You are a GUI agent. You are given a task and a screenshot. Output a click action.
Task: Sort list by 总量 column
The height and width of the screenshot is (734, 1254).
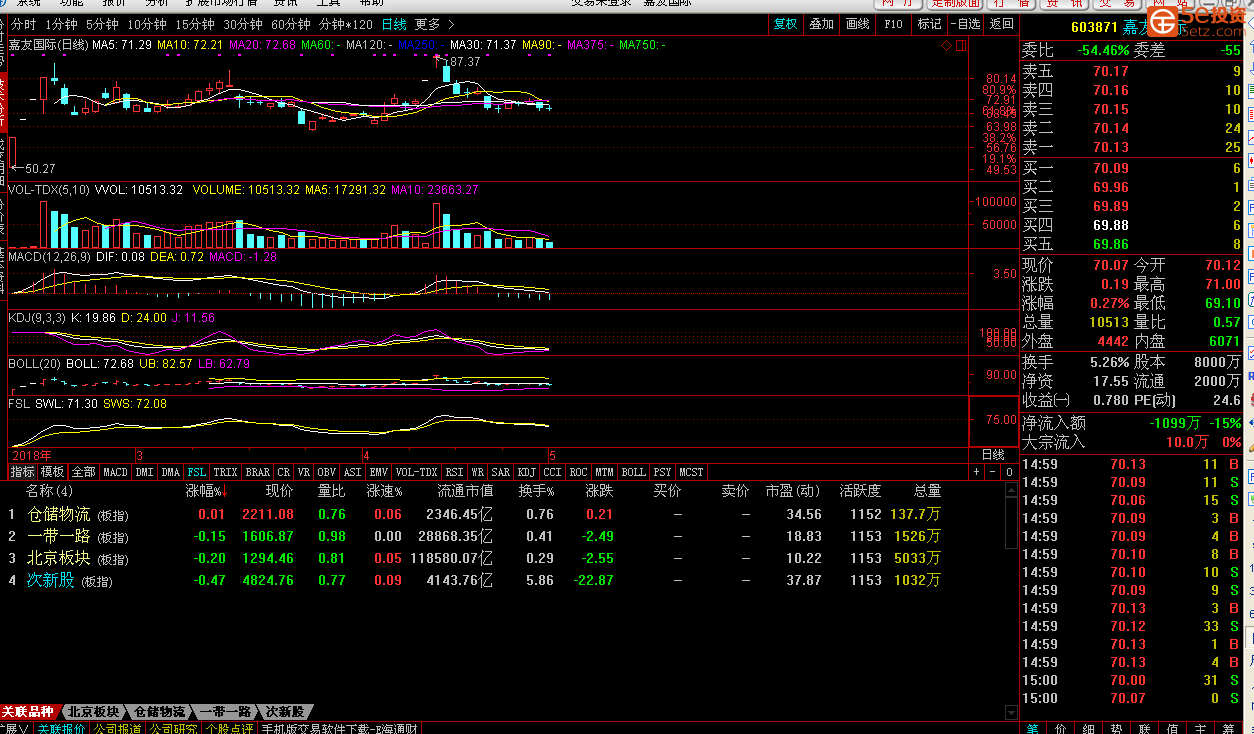927,491
